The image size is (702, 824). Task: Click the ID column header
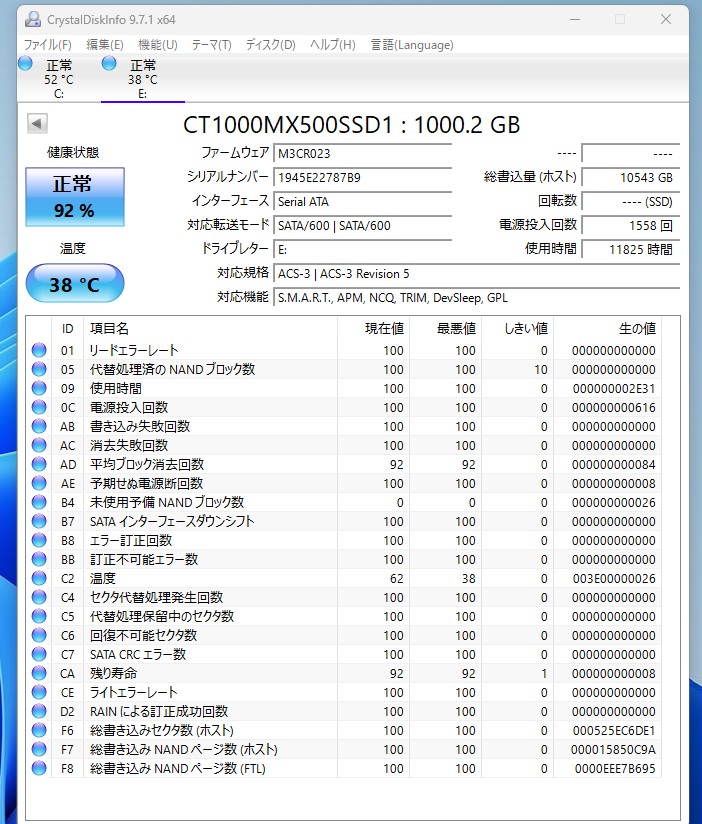tap(68, 328)
